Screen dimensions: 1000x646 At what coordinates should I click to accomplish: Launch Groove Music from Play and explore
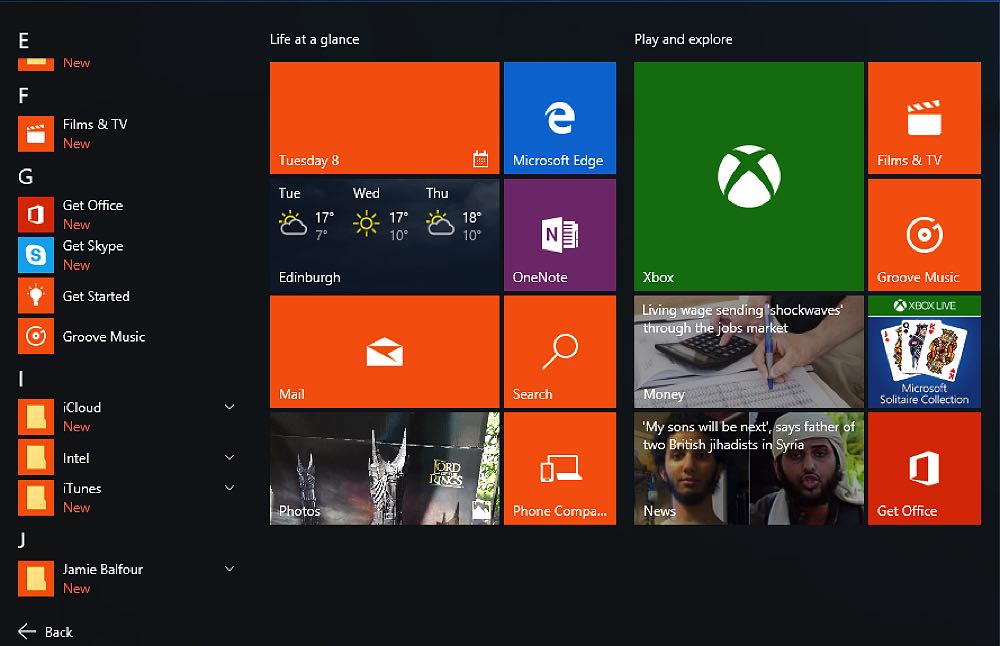tap(924, 234)
